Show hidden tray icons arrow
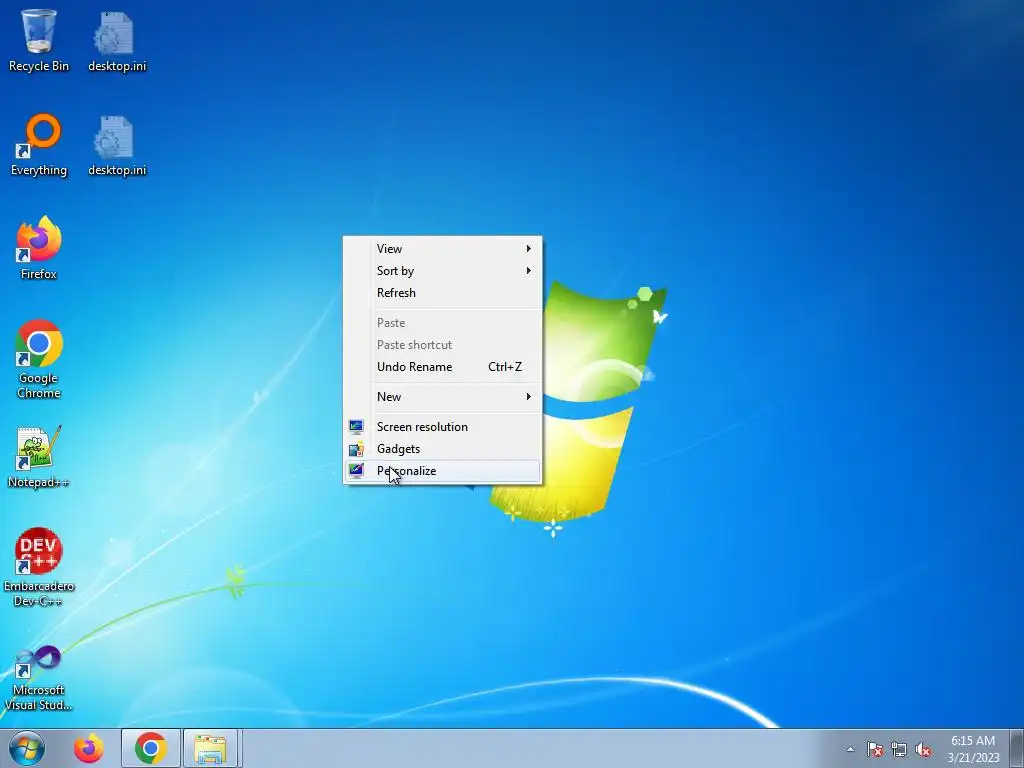Screen dimensions: 1024x768 pyautogui.click(x=850, y=749)
